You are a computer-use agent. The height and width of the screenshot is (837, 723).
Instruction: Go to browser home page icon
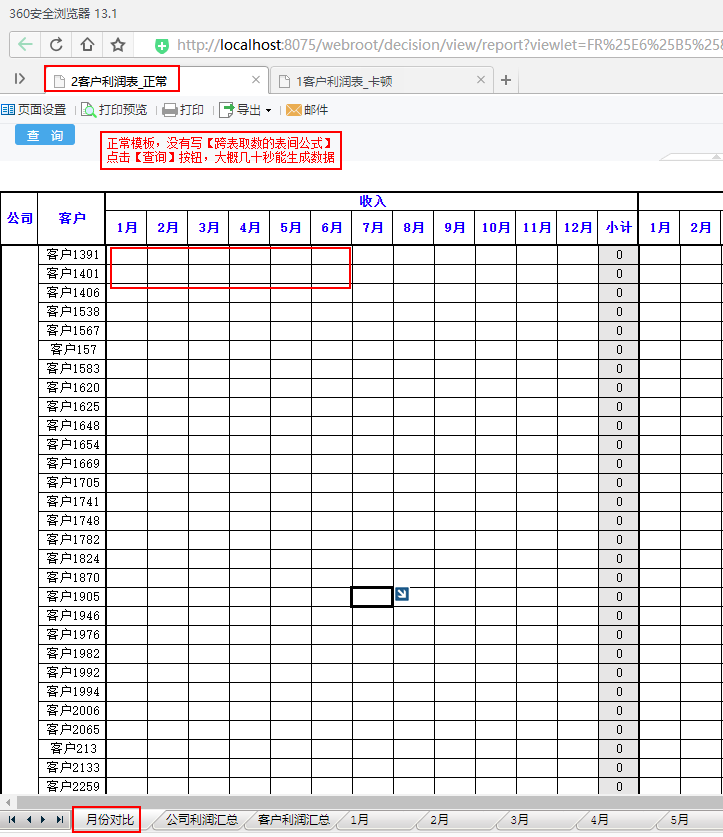click(87, 45)
